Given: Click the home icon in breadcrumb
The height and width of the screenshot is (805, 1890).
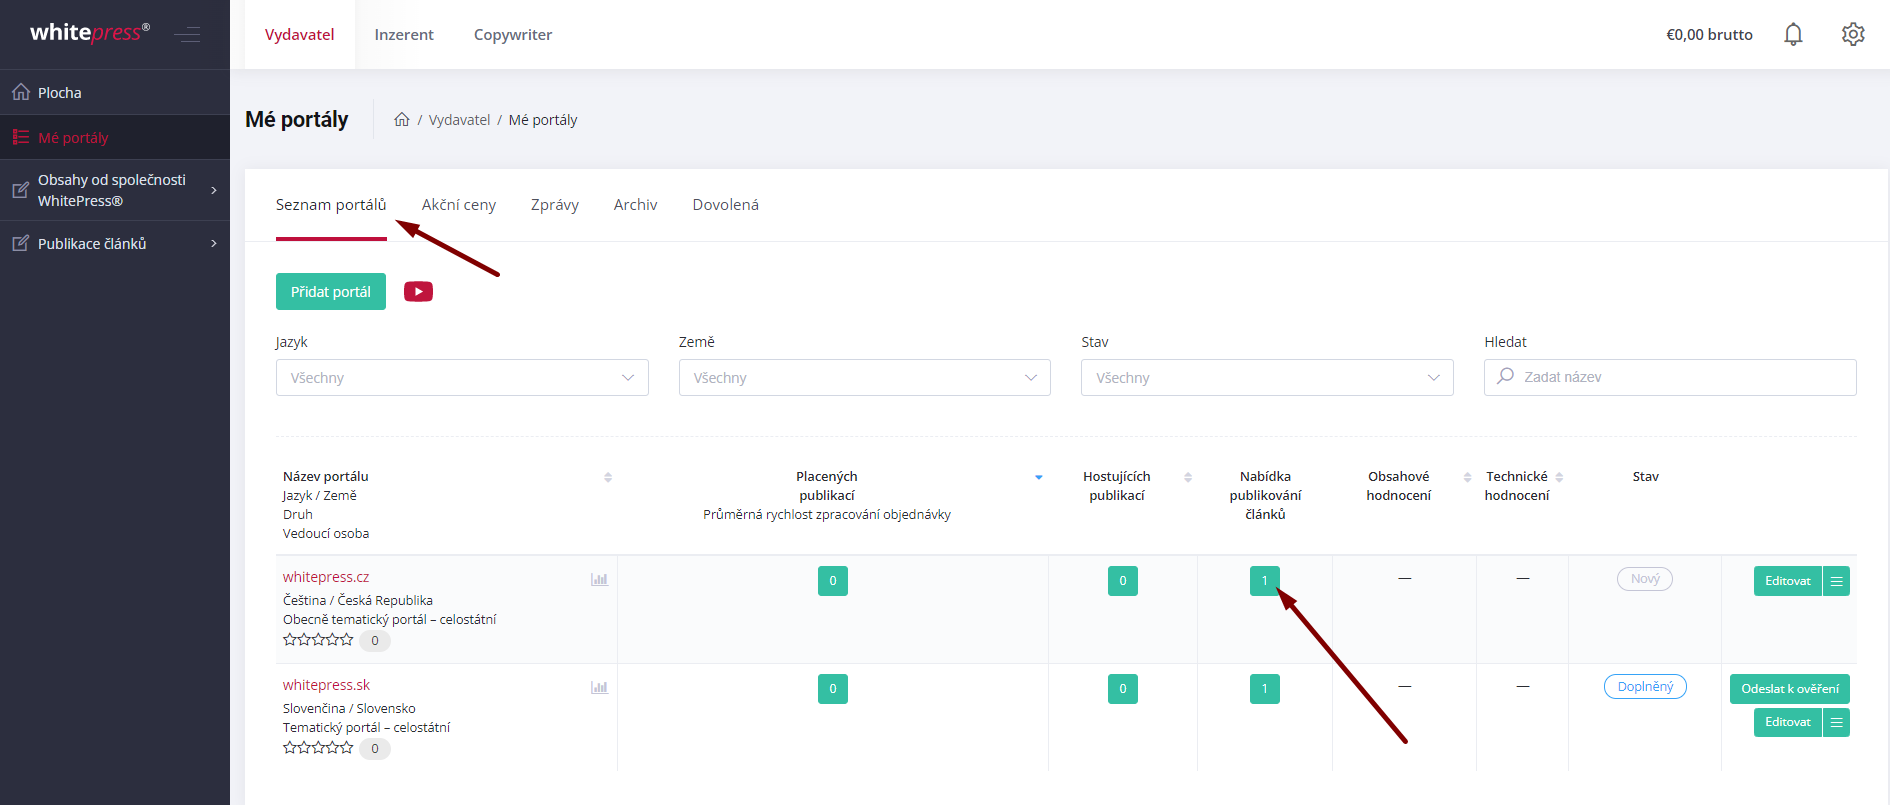Looking at the screenshot, I should coord(402,120).
